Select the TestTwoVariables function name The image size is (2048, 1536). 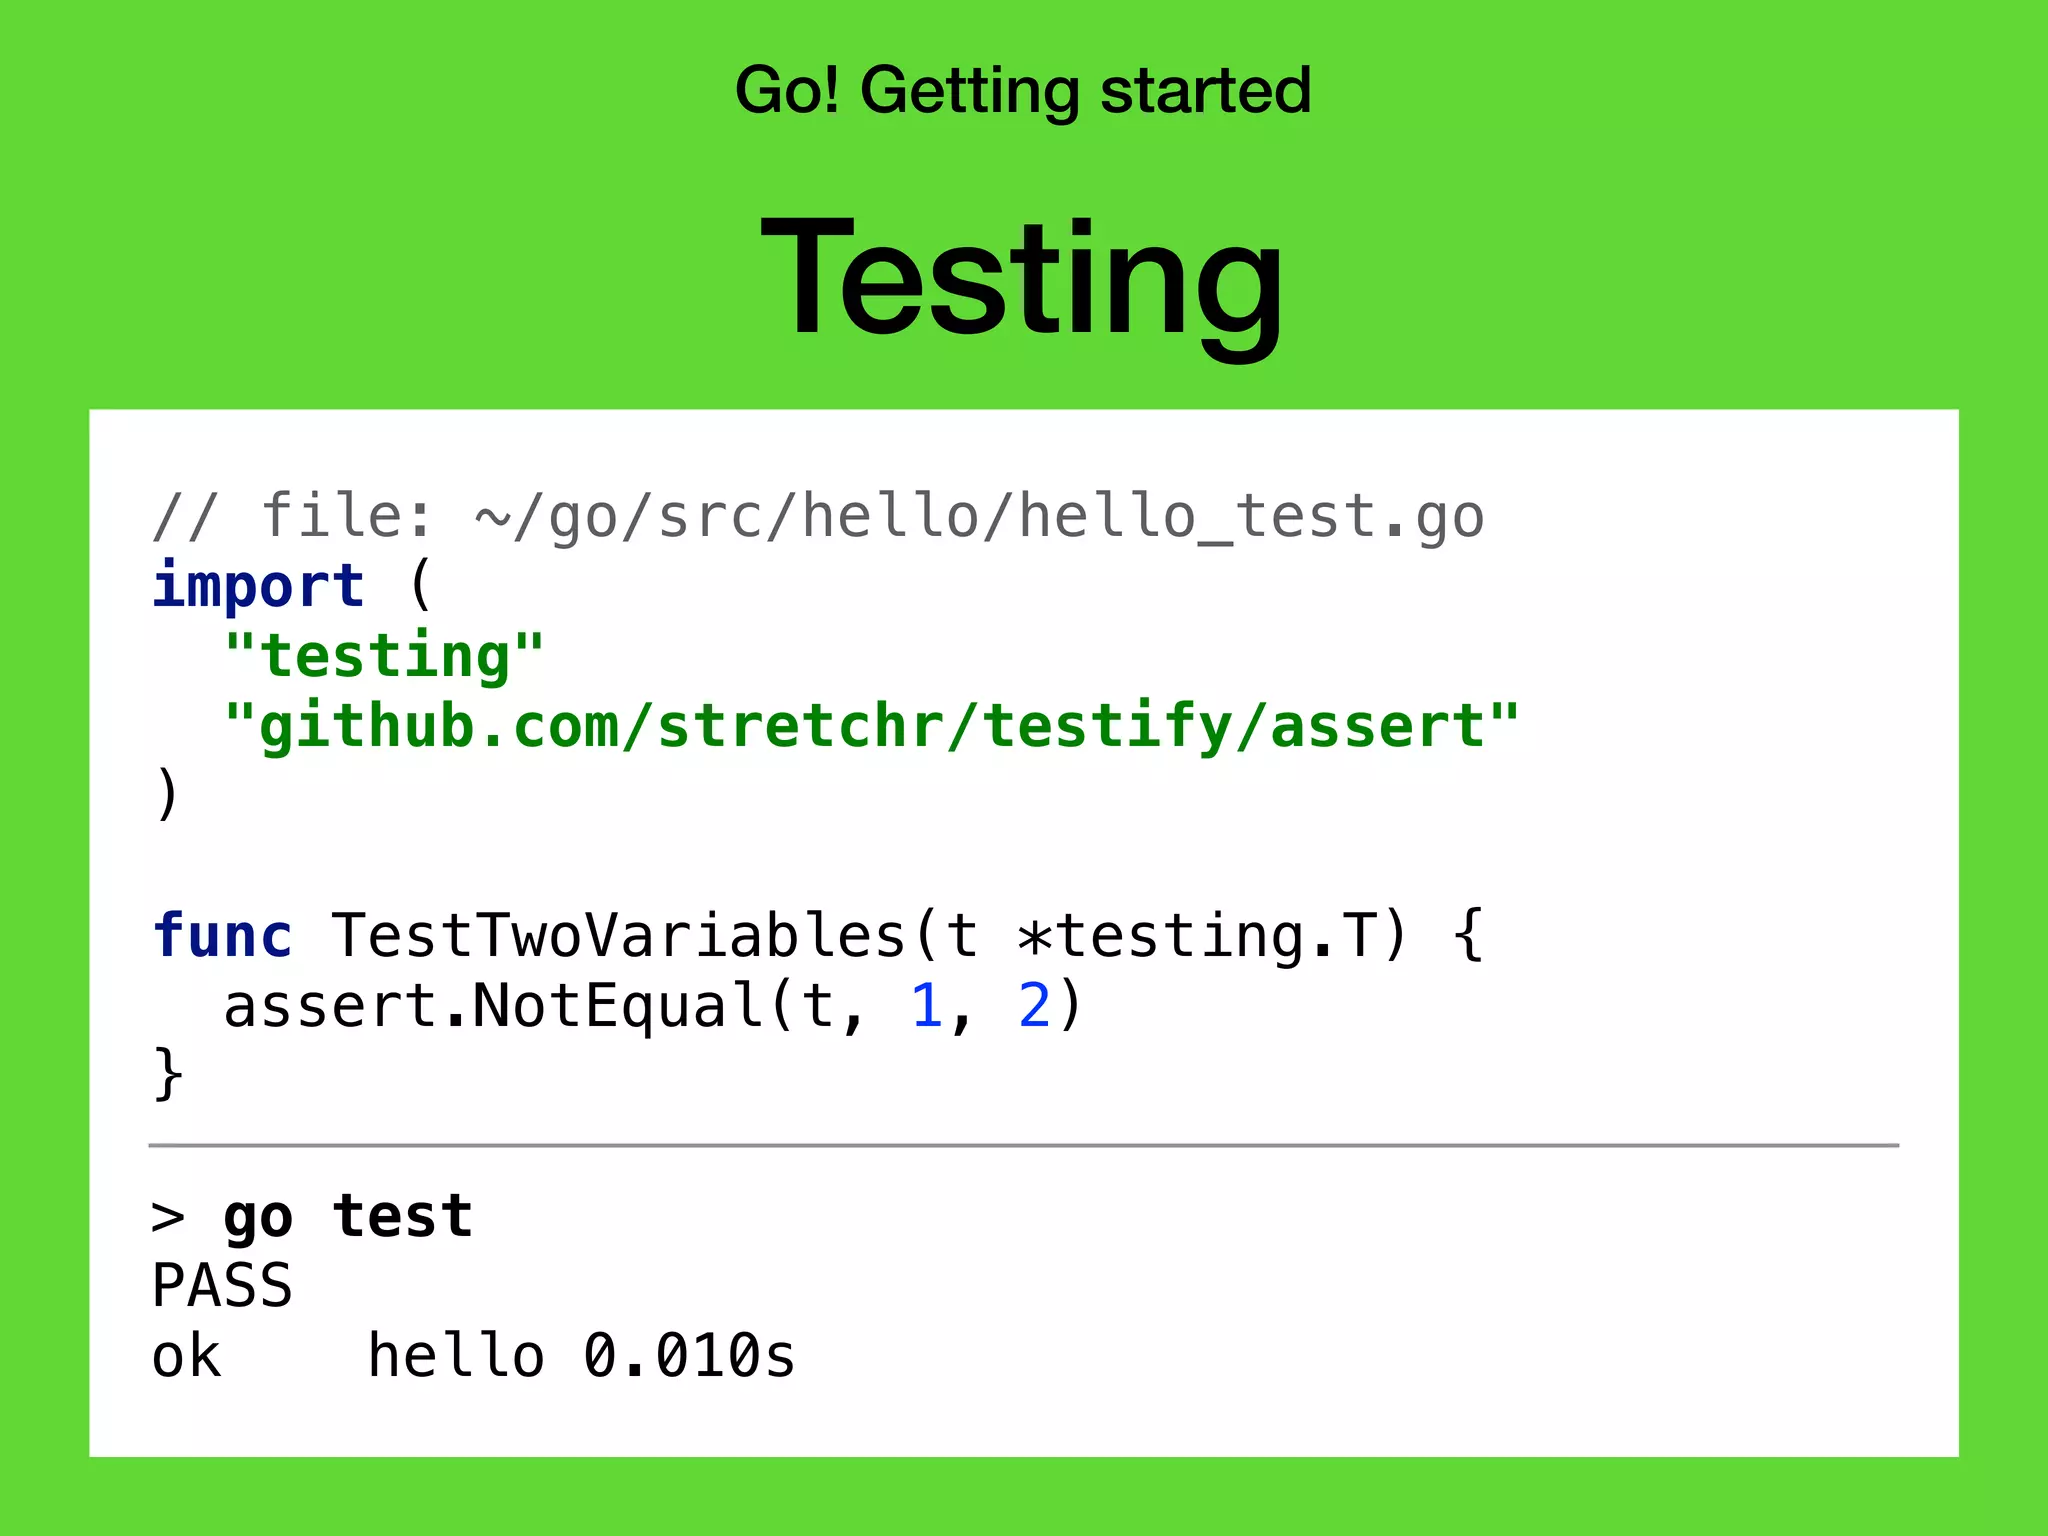point(618,936)
